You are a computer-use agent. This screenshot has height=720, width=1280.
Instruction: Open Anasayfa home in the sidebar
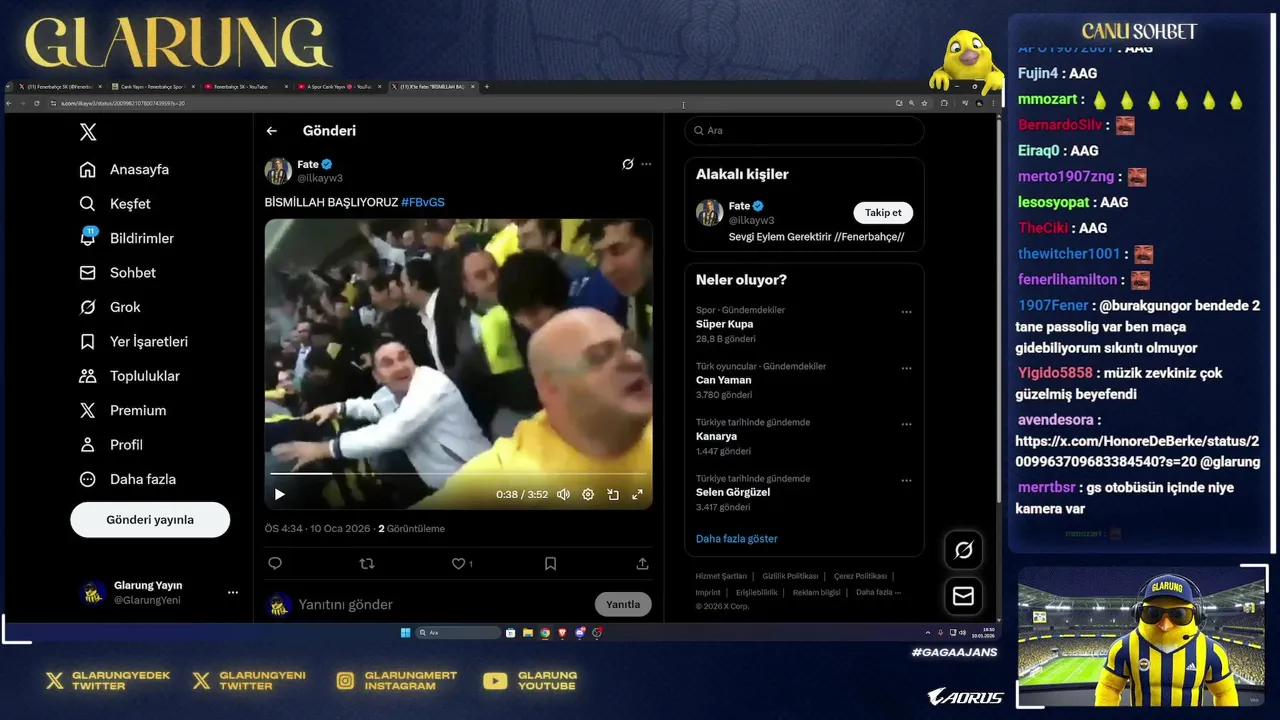[125, 169]
